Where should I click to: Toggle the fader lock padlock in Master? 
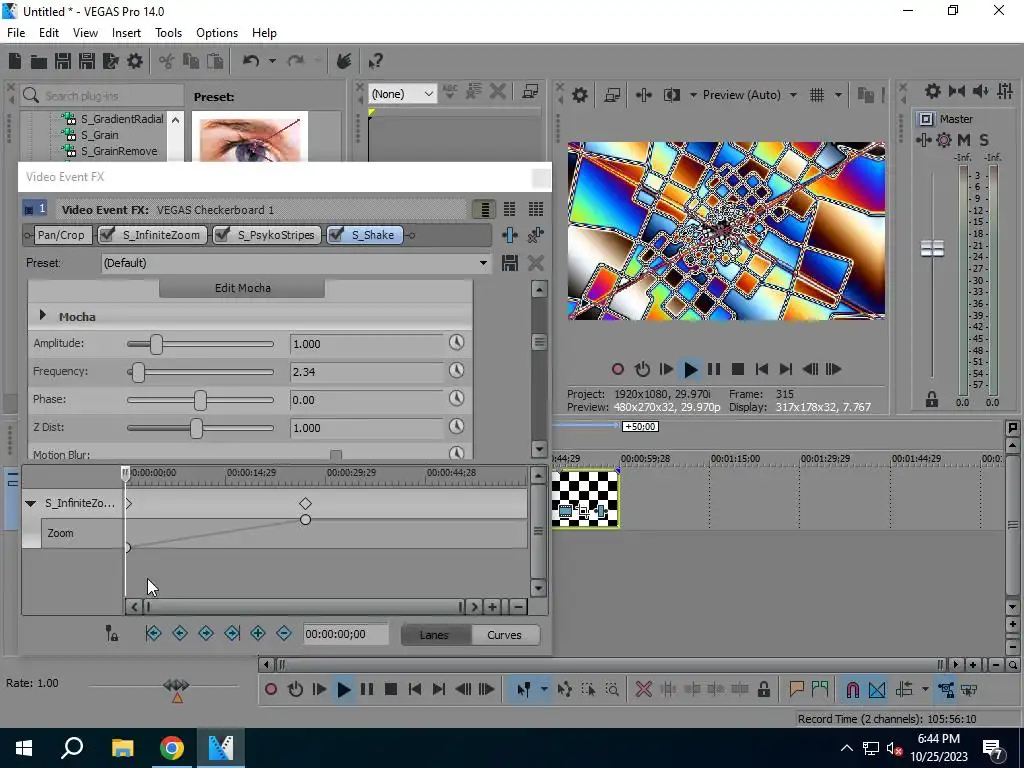pos(931,399)
